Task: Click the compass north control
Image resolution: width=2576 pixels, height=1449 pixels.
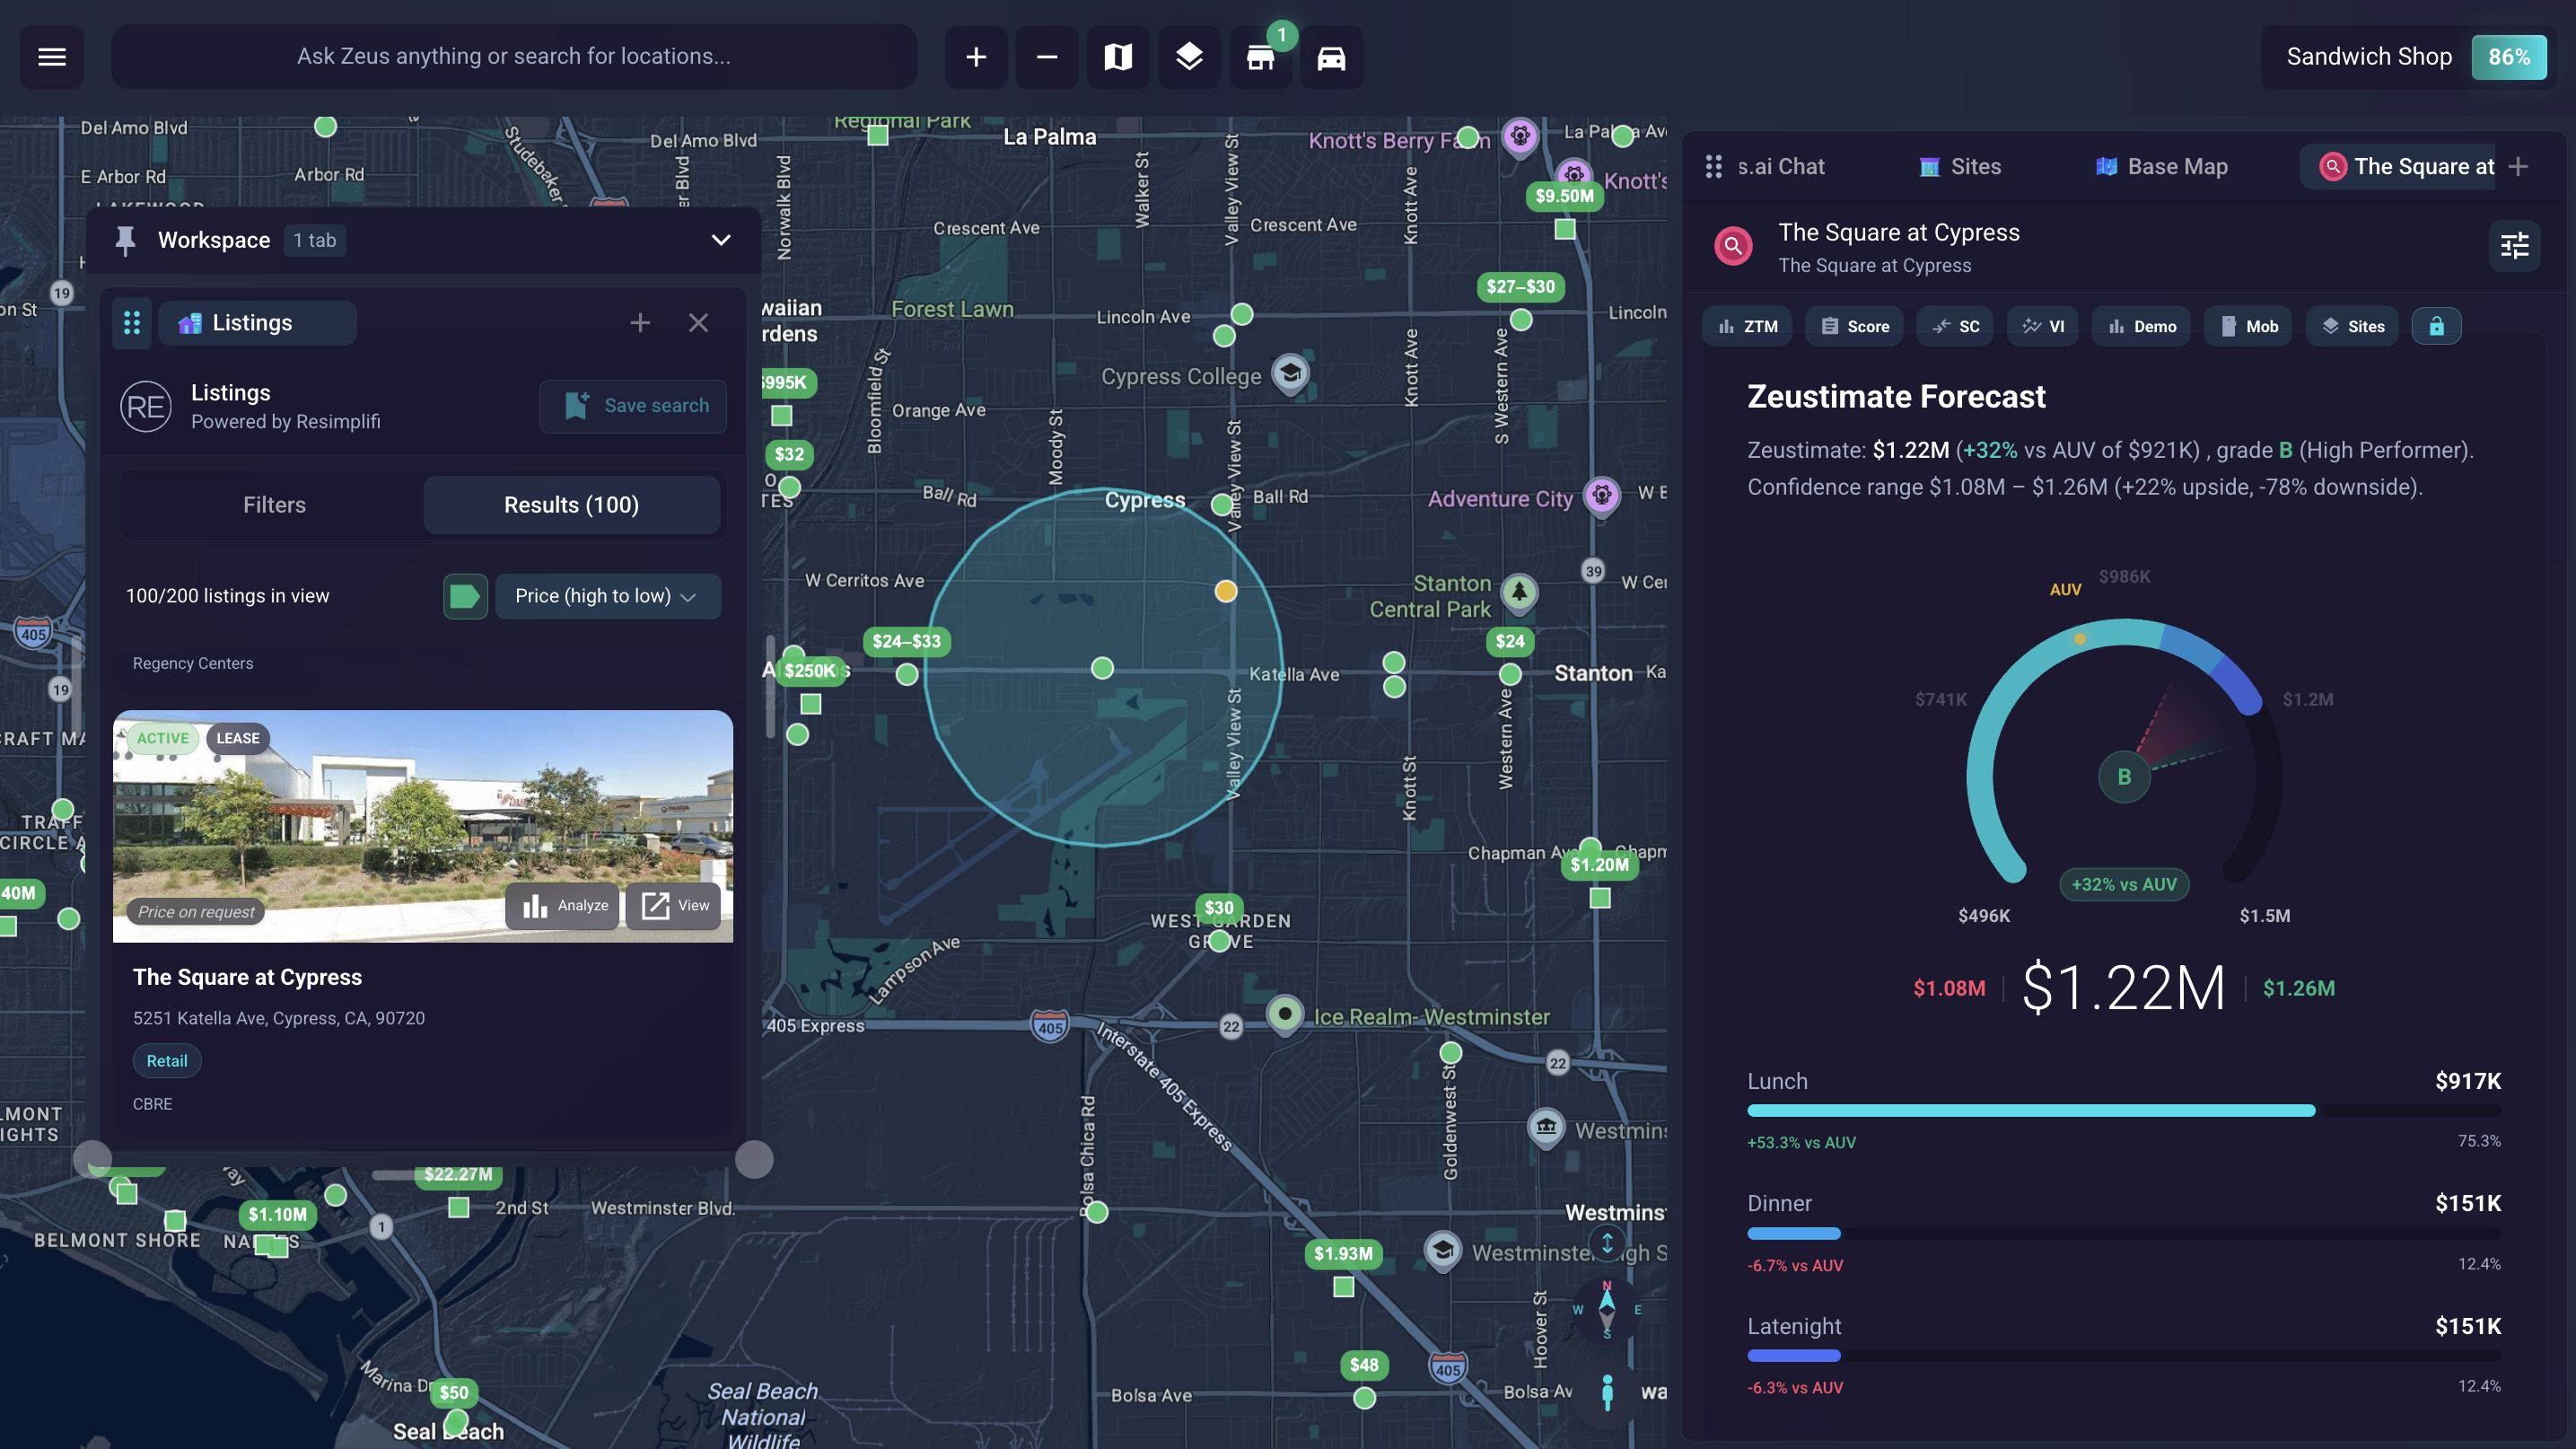Action: click(x=1607, y=1309)
